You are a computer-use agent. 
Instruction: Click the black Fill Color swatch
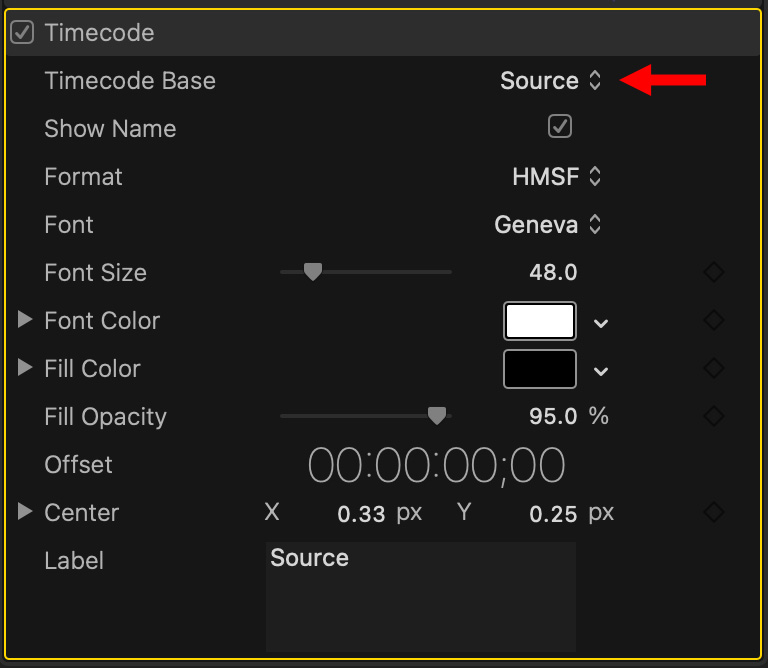(x=540, y=369)
